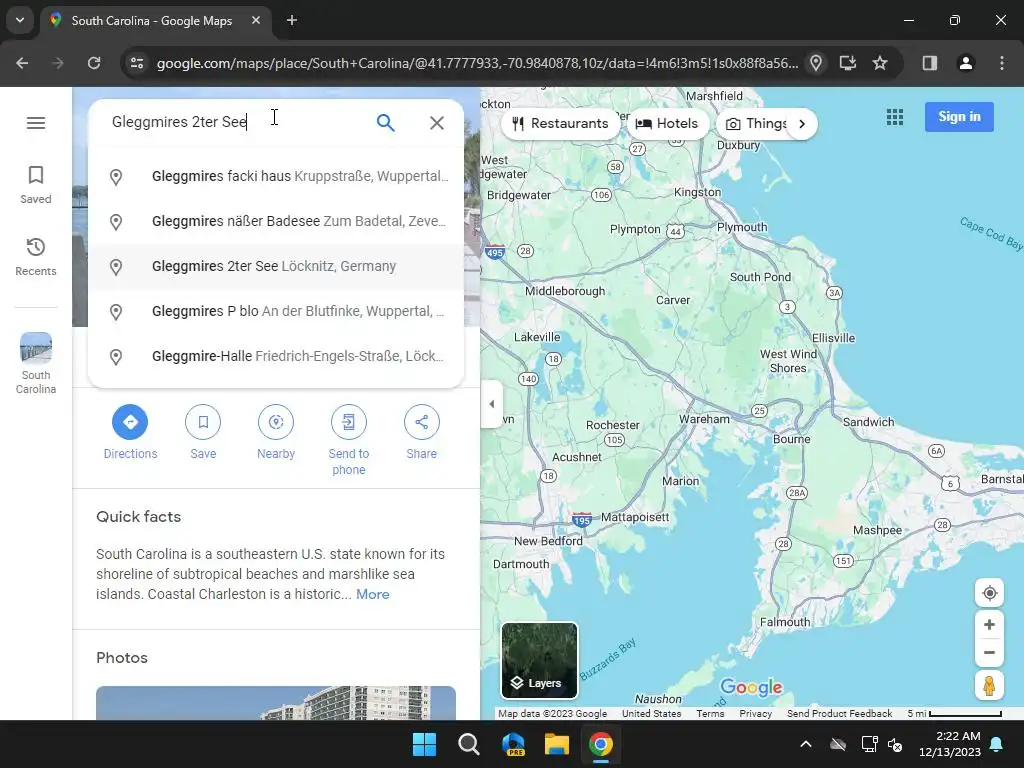
Task: Filter map by Hotels
Action: click(667, 123)
